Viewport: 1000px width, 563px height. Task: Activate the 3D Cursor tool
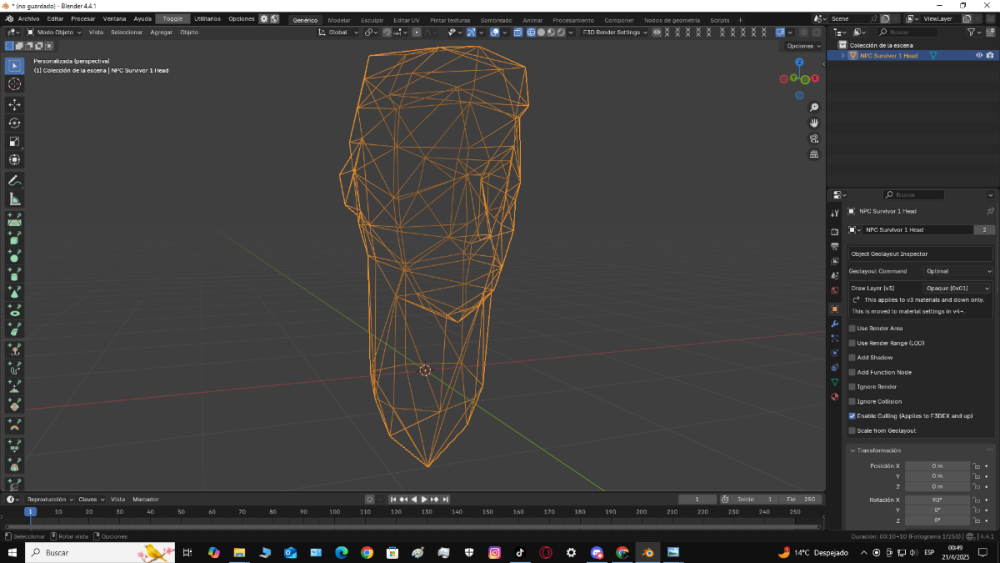pyautogui.click(x=15, y=85)
